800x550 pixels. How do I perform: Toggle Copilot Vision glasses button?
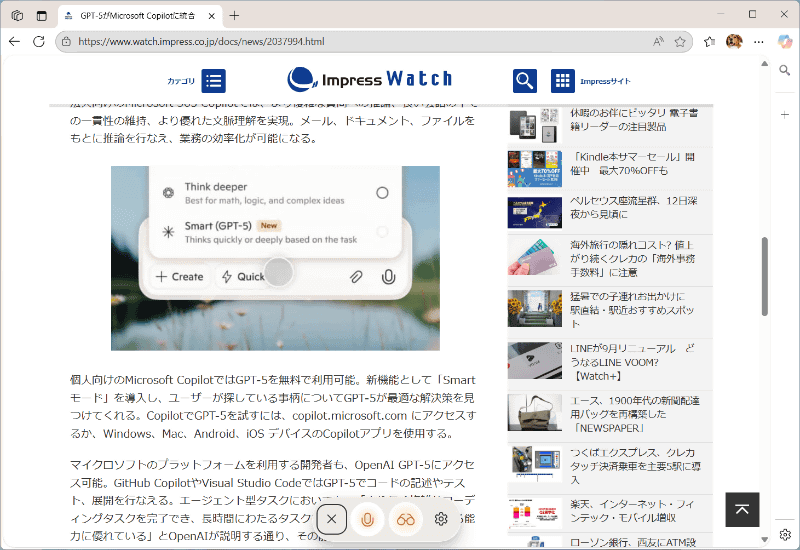pos(406,519)
